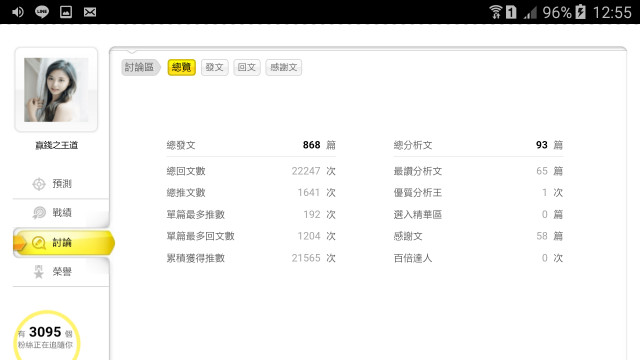Open the user profile avatar photo
640x360 pixels.
click(56, 90)
